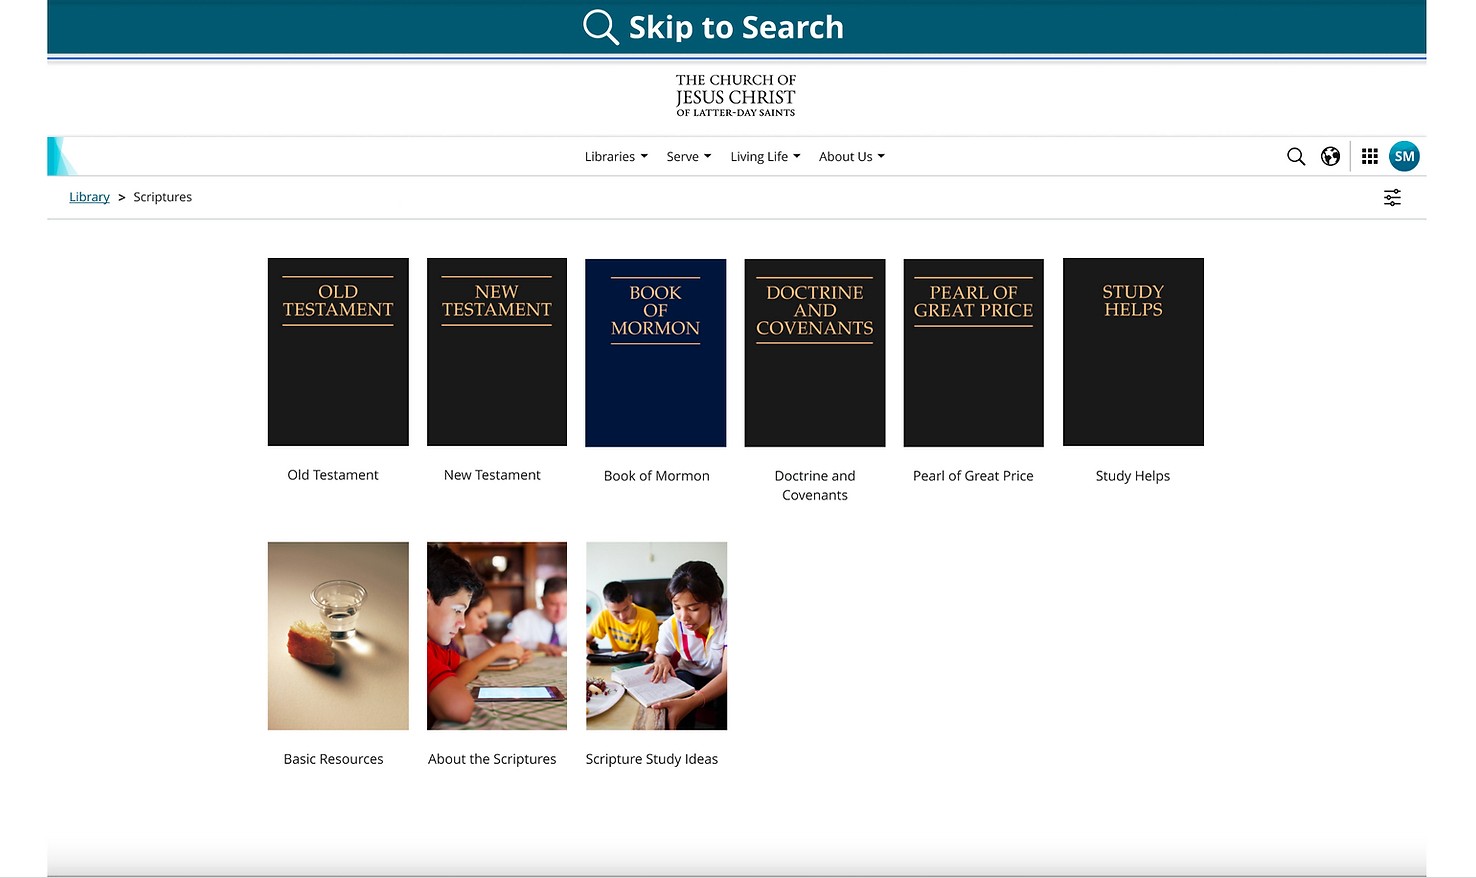Expand the Libraries dropdown menu
Screen dimensions: 1476x878
[x=616, y=157]
